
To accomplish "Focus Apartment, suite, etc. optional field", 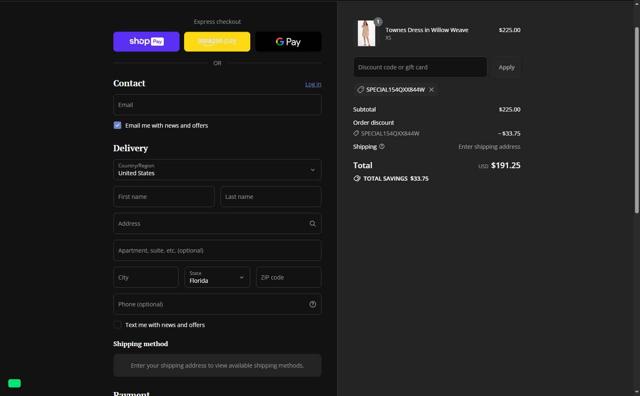I will pos(217,251).
